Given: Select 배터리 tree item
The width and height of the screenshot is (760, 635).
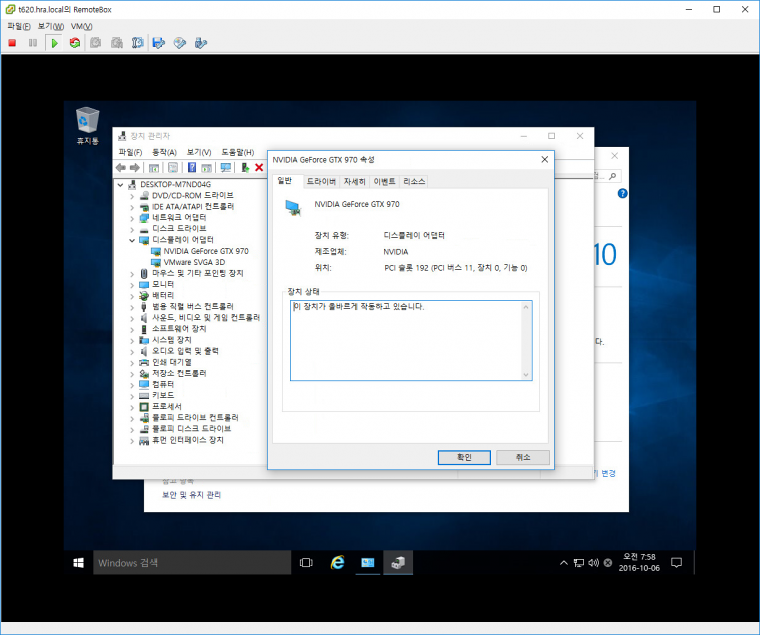Looking at the screenshot, I should pyautogui.click(x=163, y=295).
